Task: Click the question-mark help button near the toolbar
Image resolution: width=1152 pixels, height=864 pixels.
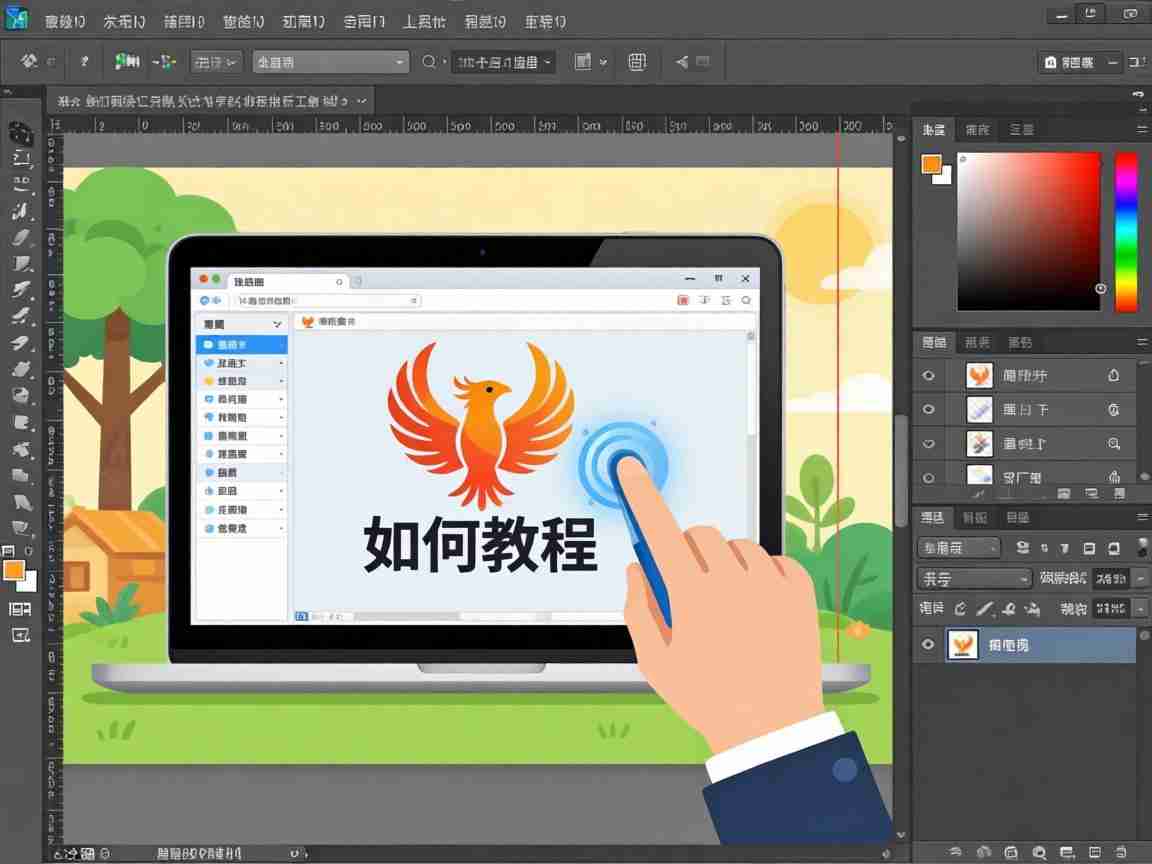Action: pos(84,61)
